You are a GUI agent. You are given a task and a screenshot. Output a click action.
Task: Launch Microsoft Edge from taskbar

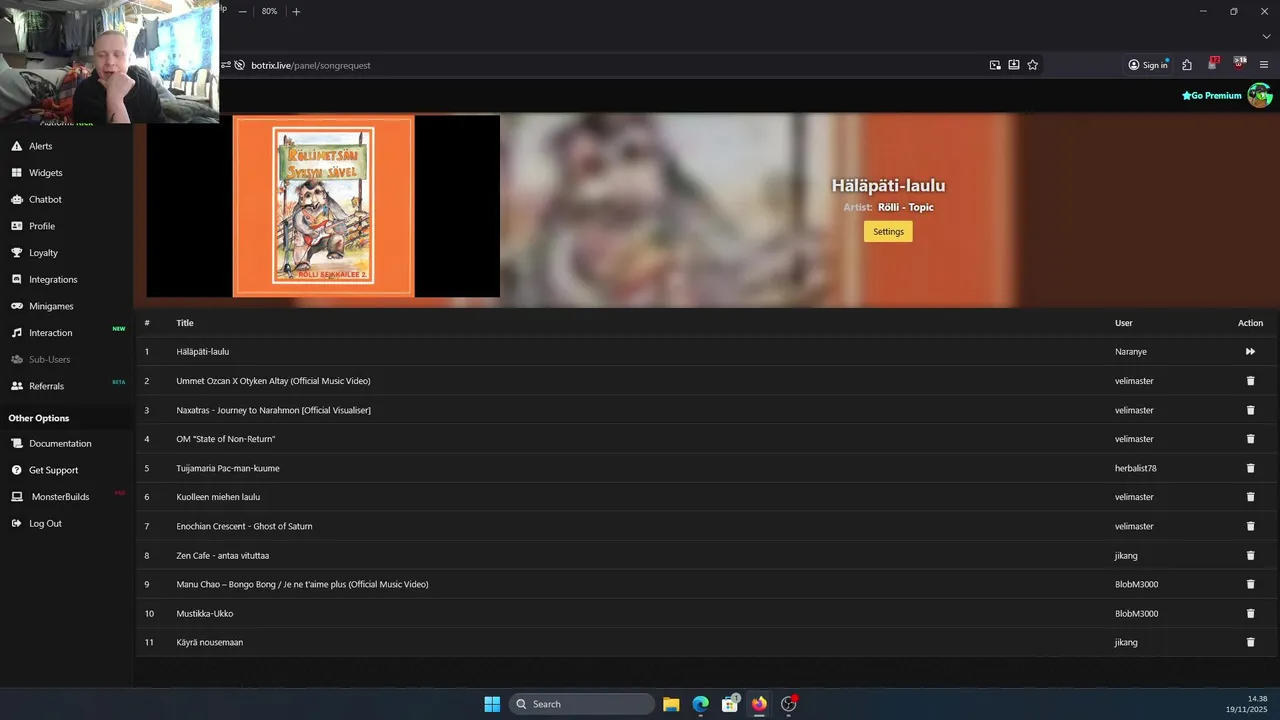tap(701, 704)
